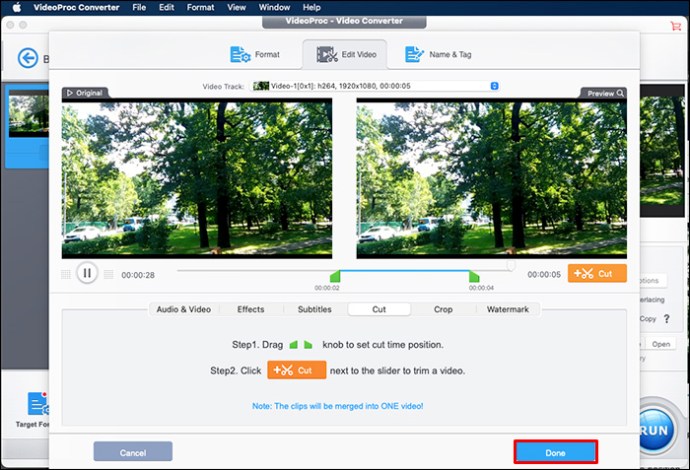Viewport: 690px width, 470px height.
Task: Click the Done button
Action: 555,452
